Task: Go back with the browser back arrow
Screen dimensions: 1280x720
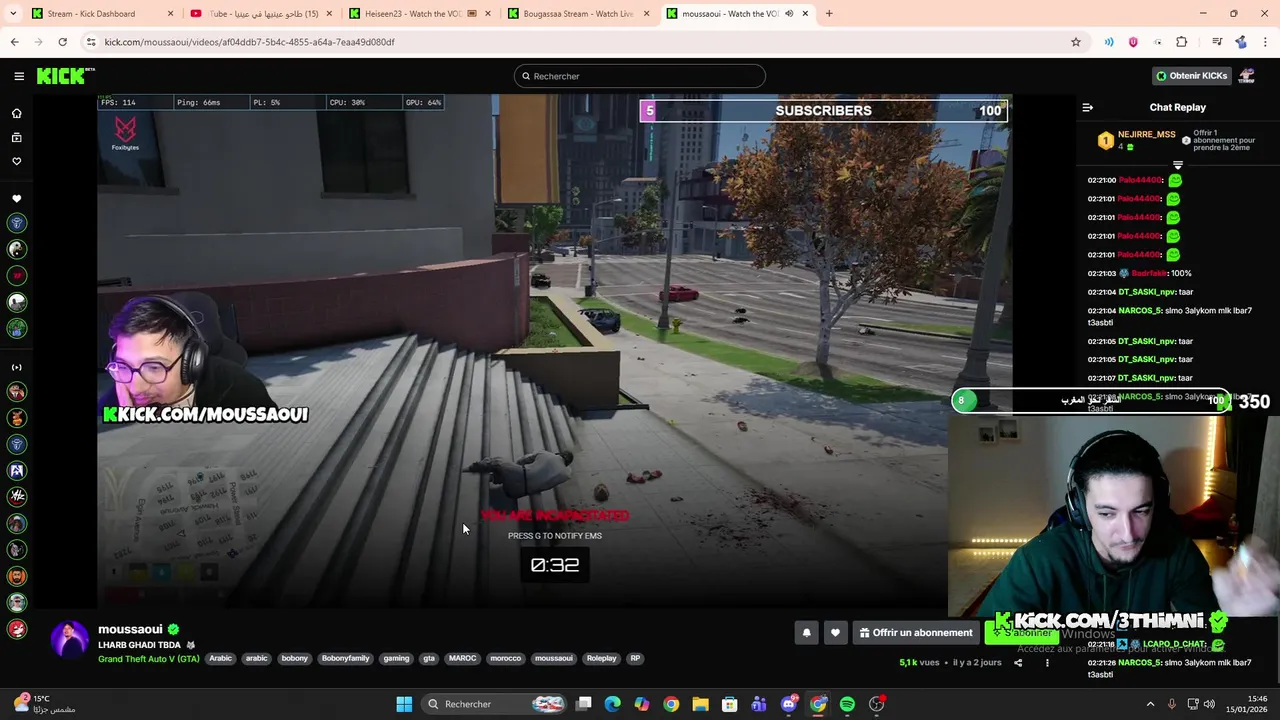Action: tap(14, 42)
